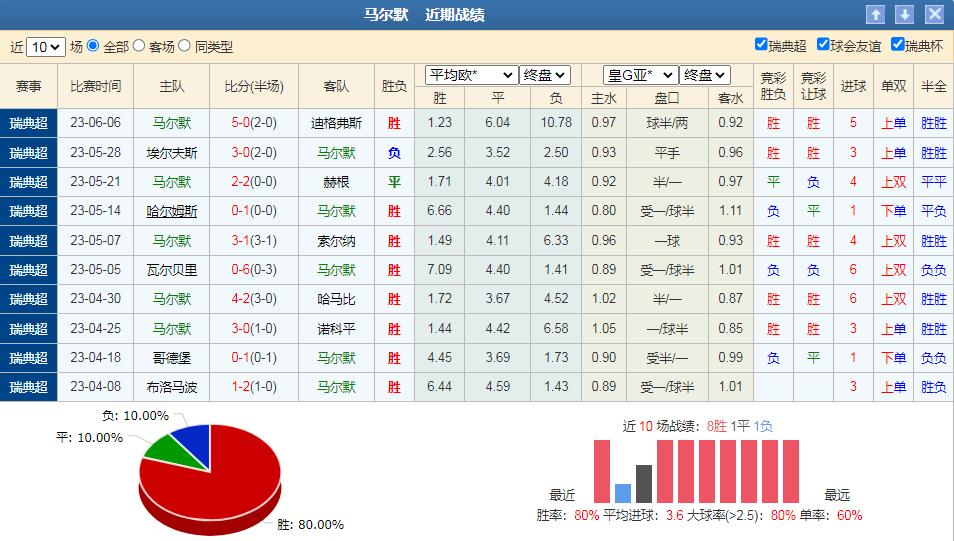
Task: Open home team 马尔默 in 23-06-06 row
Action: click(x=172, y=123)
